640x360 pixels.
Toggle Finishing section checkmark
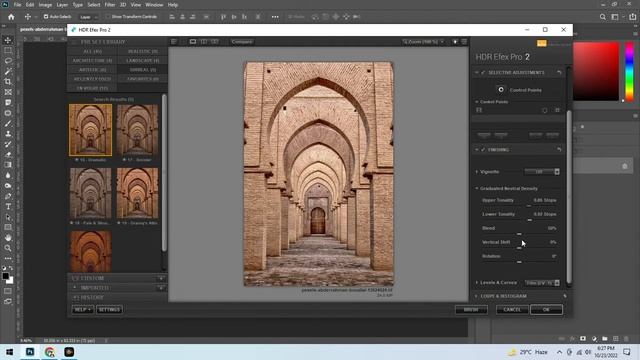[483, 150]
